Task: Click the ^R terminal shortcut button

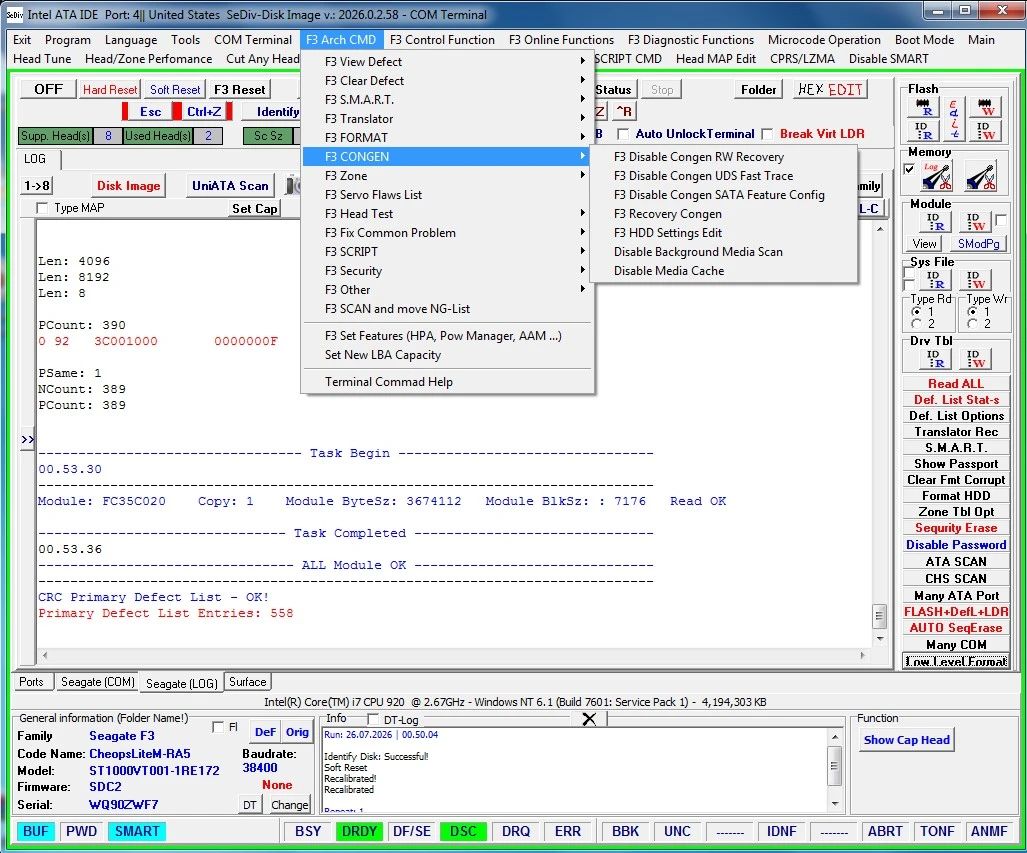Action: click(624, 111)
